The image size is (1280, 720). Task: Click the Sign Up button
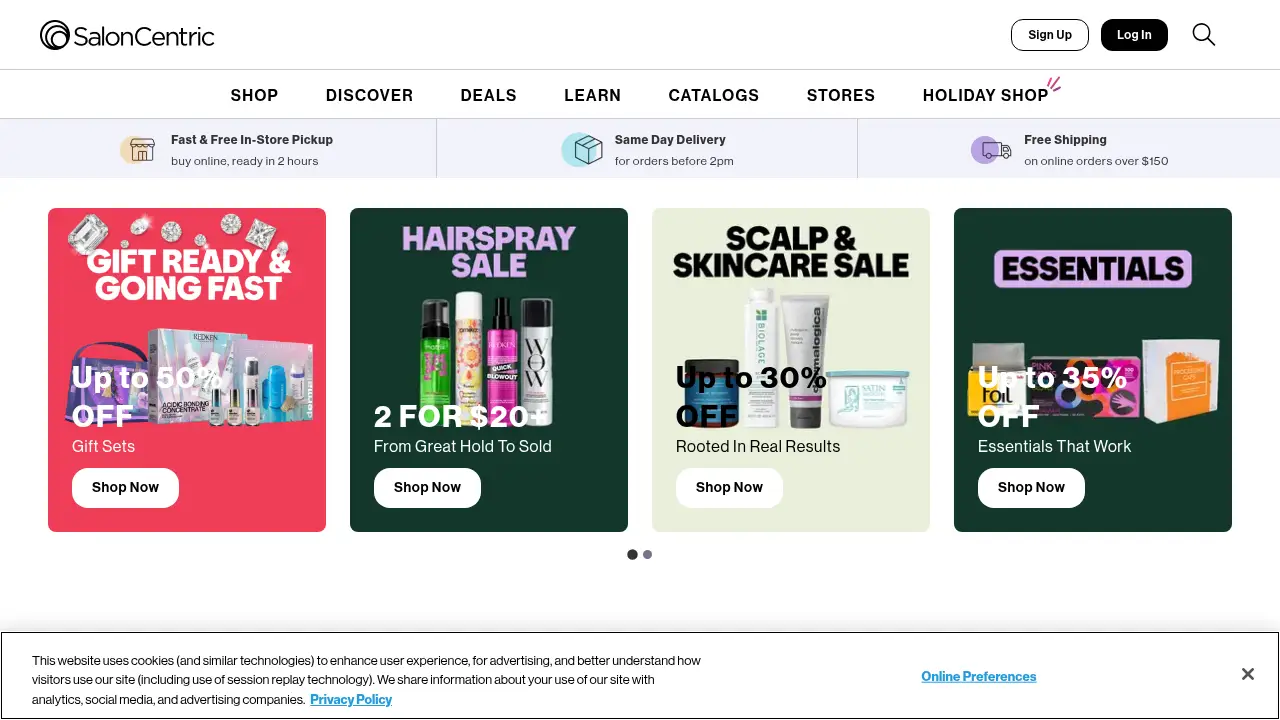(x=1050, y=35)
